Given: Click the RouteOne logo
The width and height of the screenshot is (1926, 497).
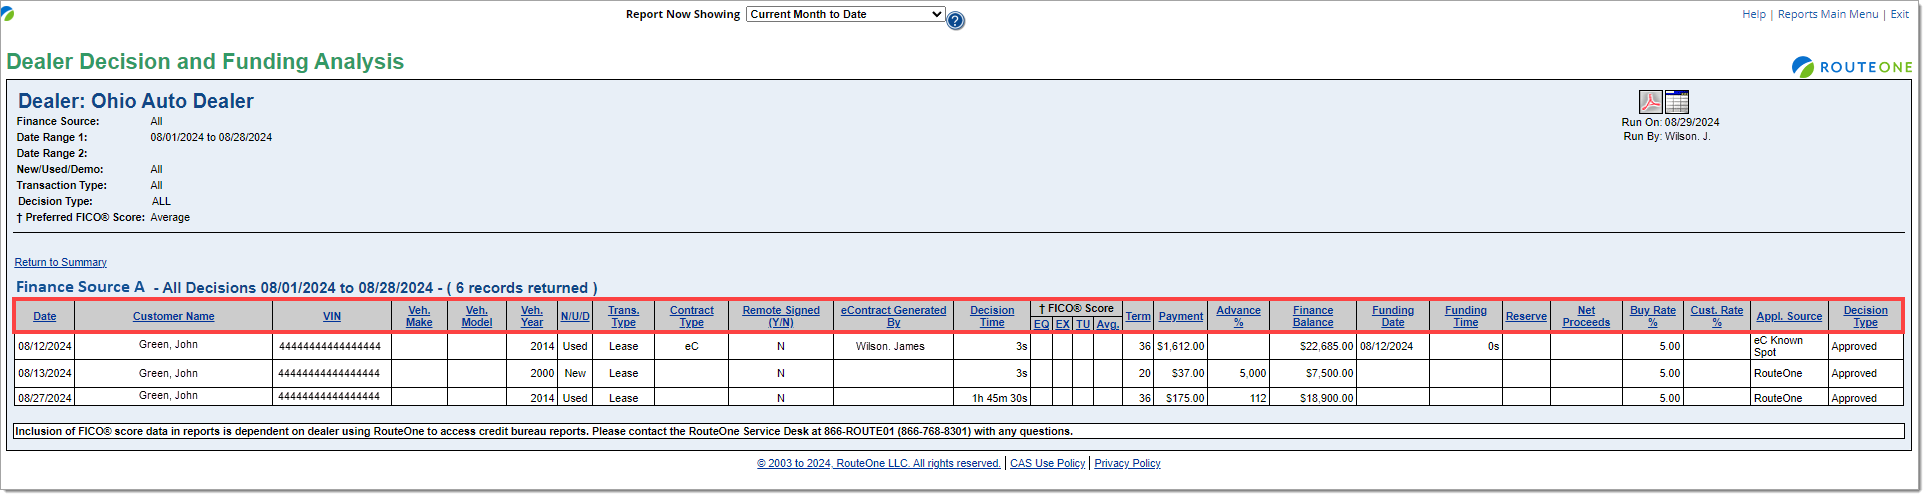Looking at the screenshot, I should (1852, 67).
